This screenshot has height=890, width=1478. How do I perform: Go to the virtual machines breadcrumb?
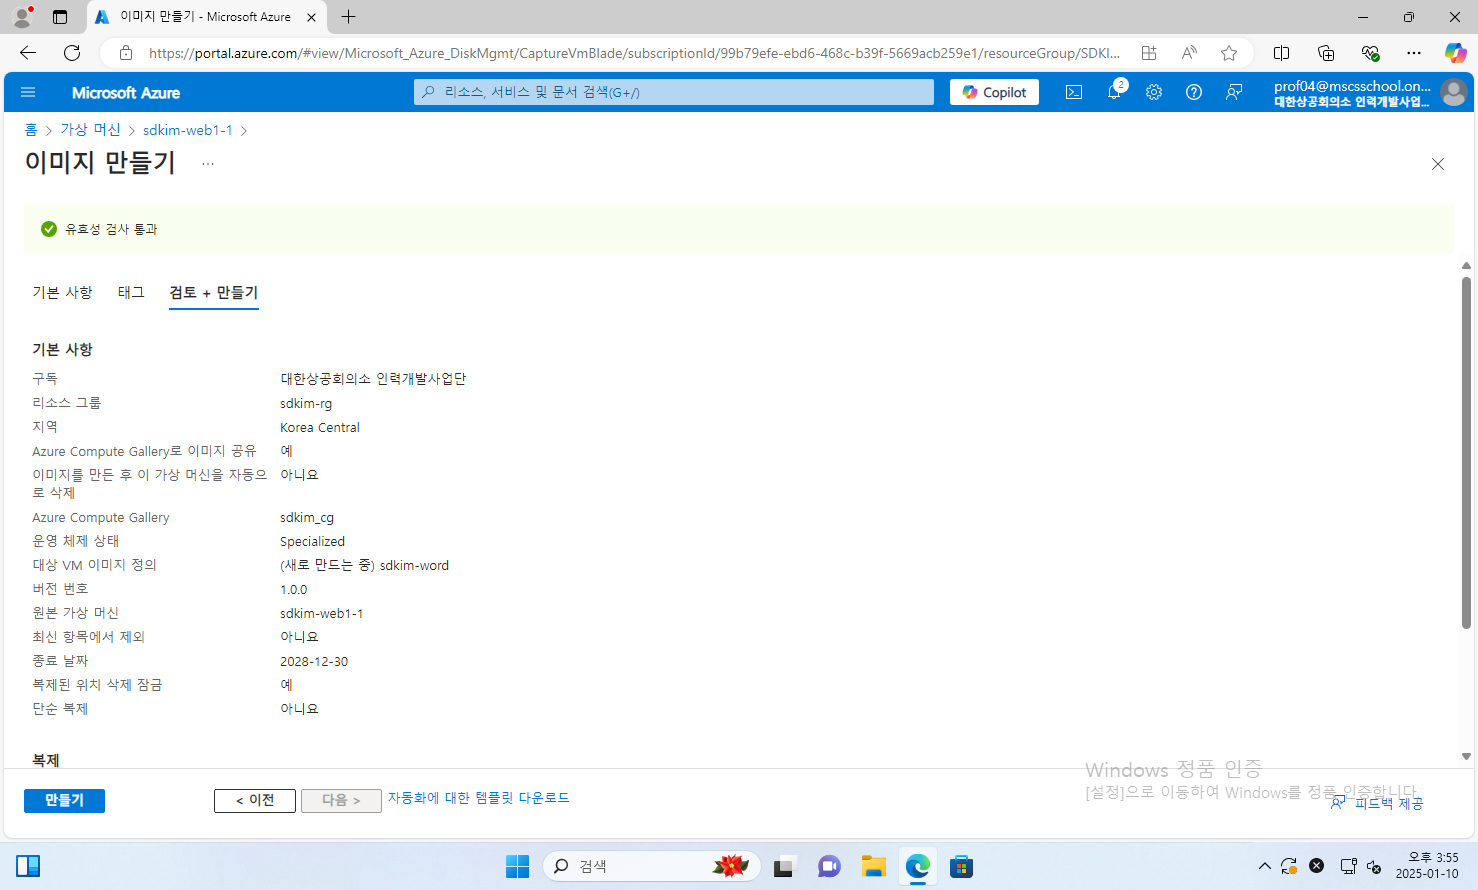(x=90, y=130)
